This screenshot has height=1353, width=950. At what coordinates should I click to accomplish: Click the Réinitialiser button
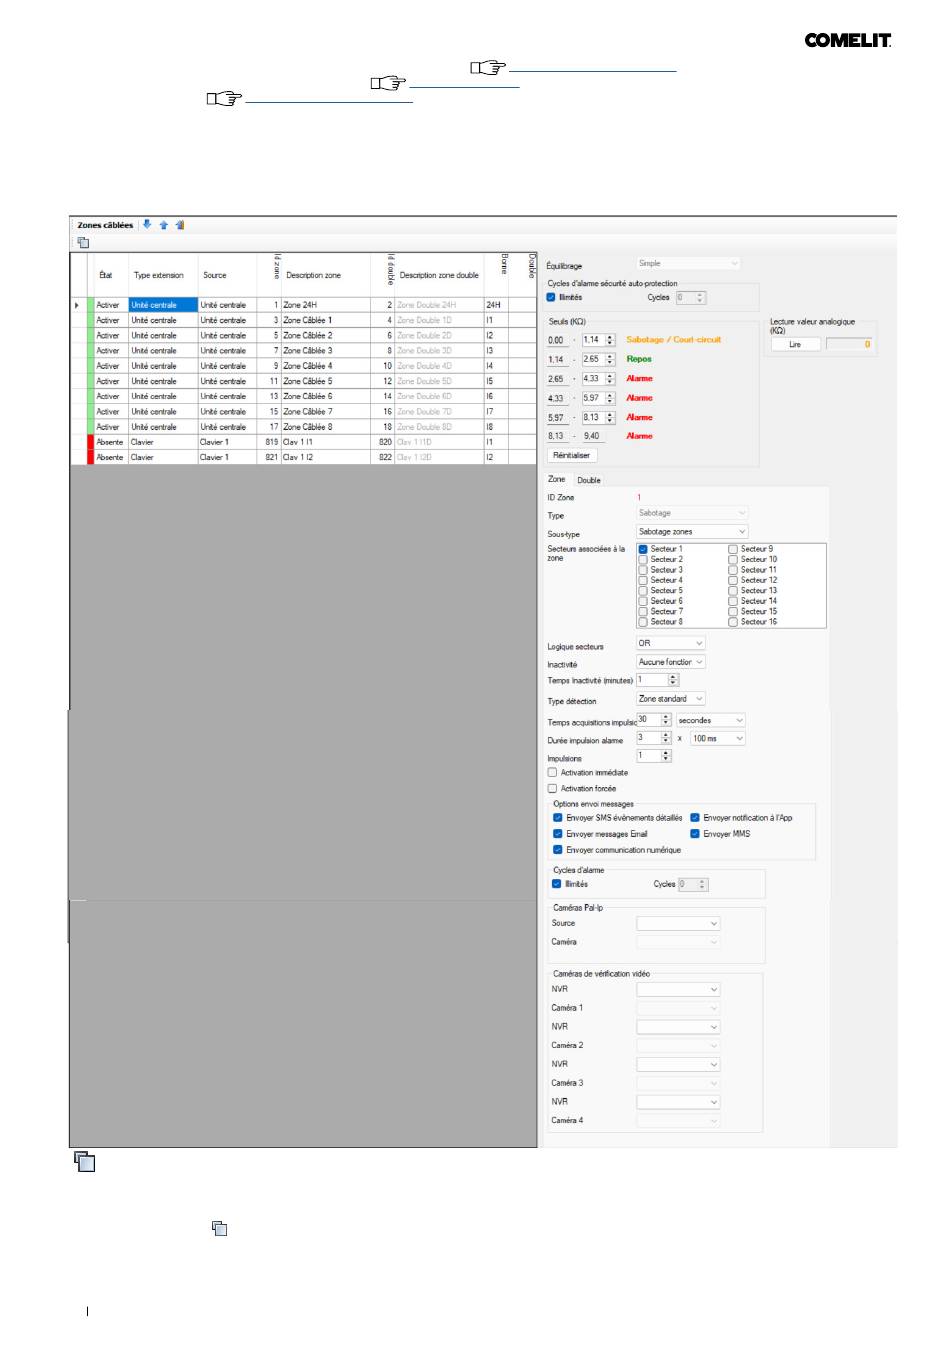point(571,455)
